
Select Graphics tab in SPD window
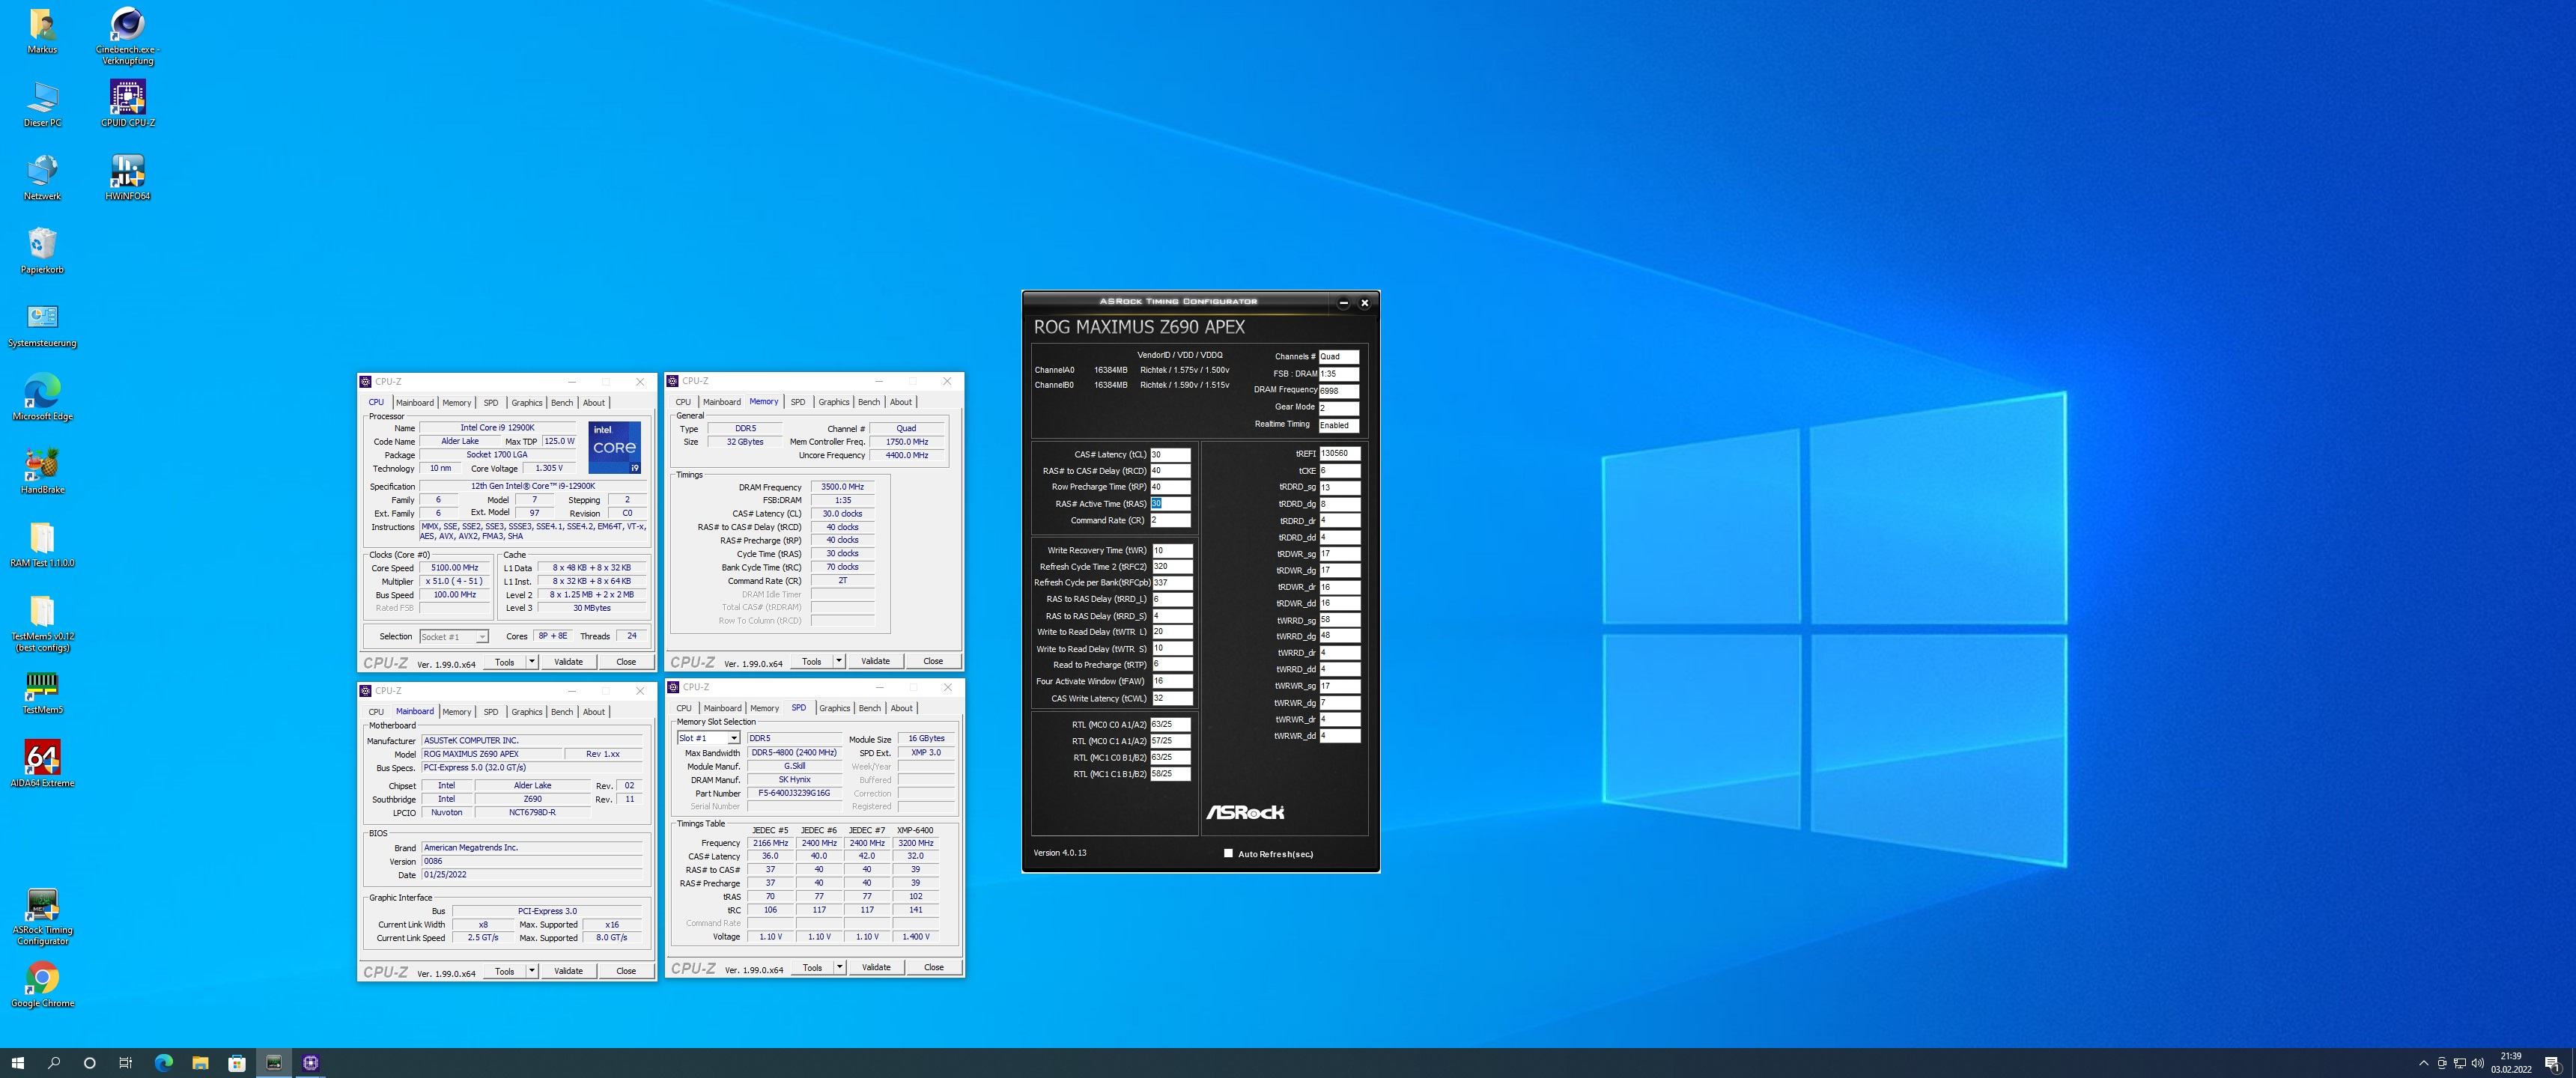[834, 708]
